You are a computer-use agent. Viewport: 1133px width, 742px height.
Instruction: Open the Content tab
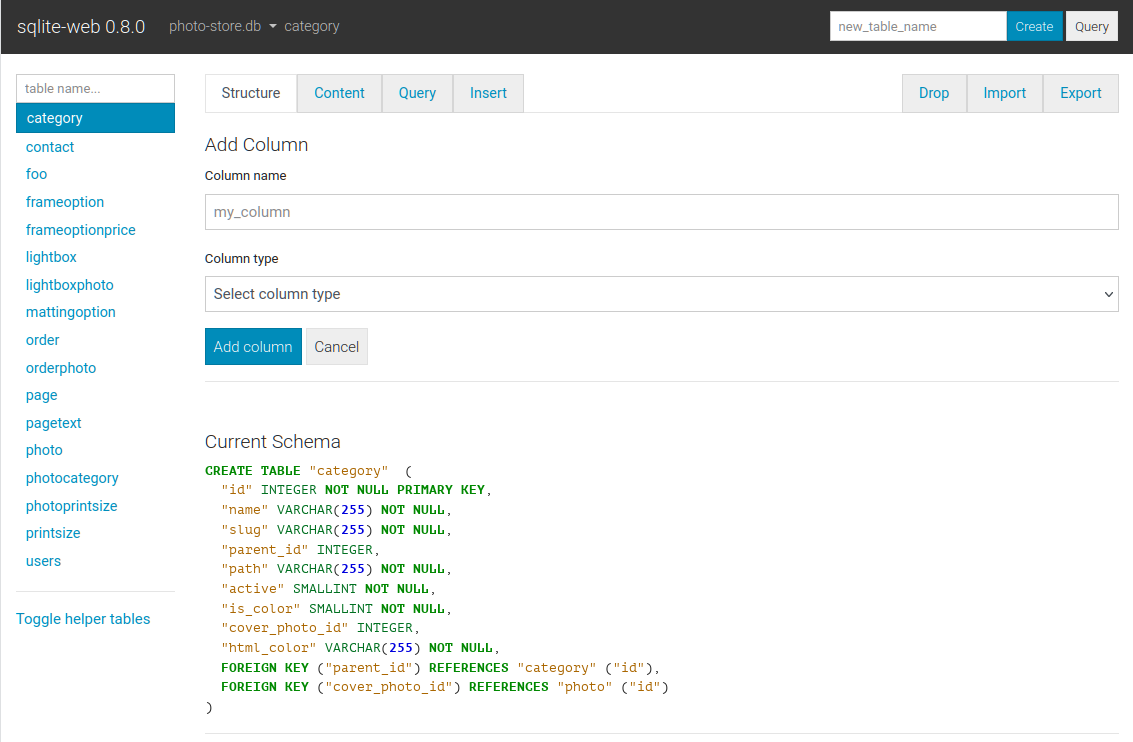pos(339,93)
